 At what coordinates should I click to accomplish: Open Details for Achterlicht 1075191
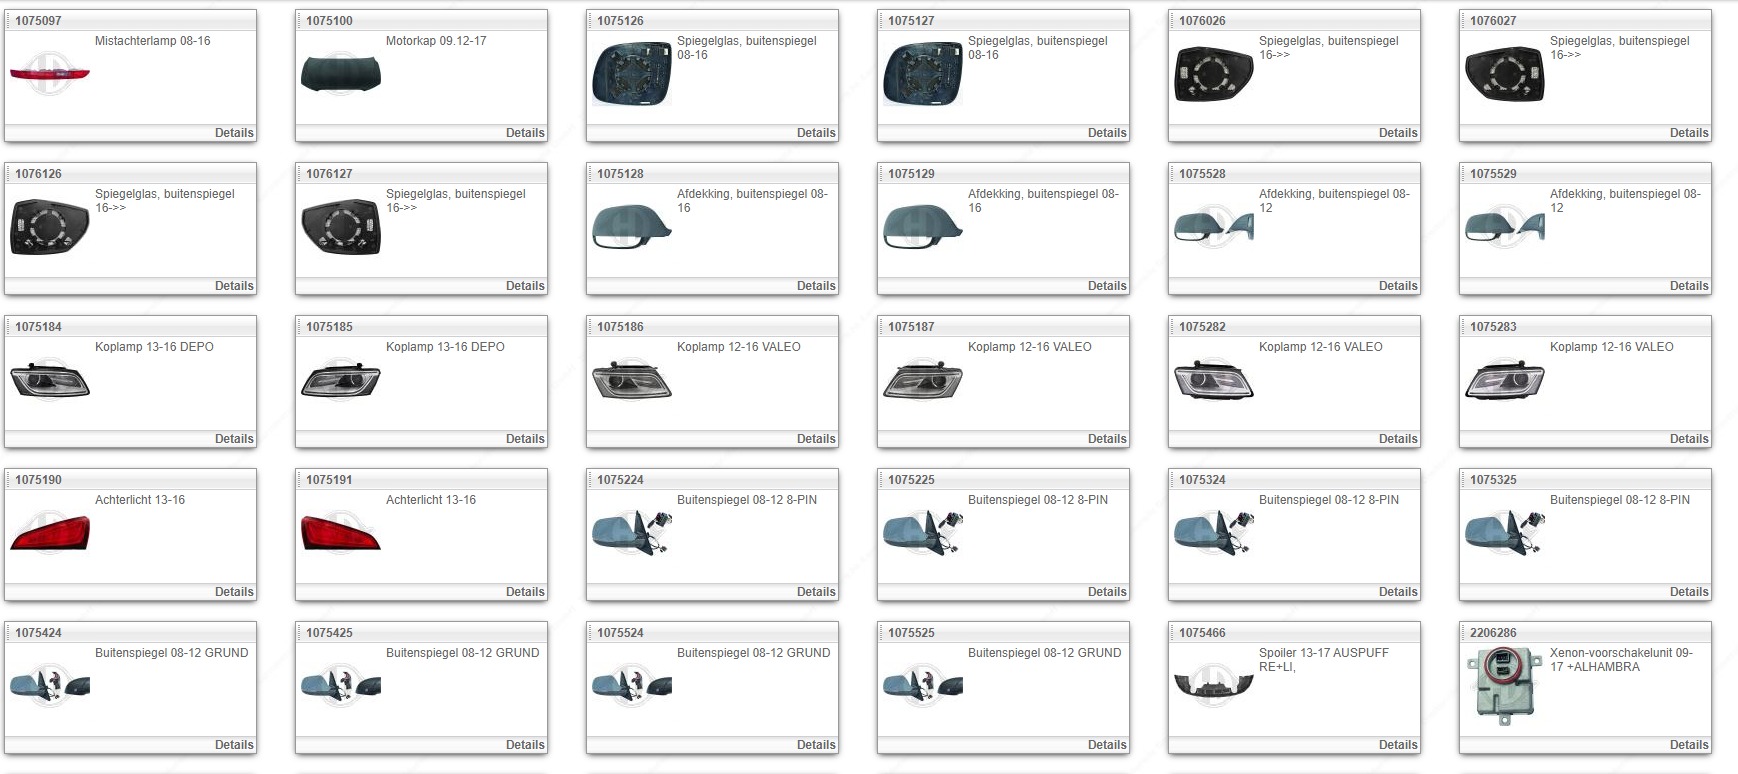[524, 592]
